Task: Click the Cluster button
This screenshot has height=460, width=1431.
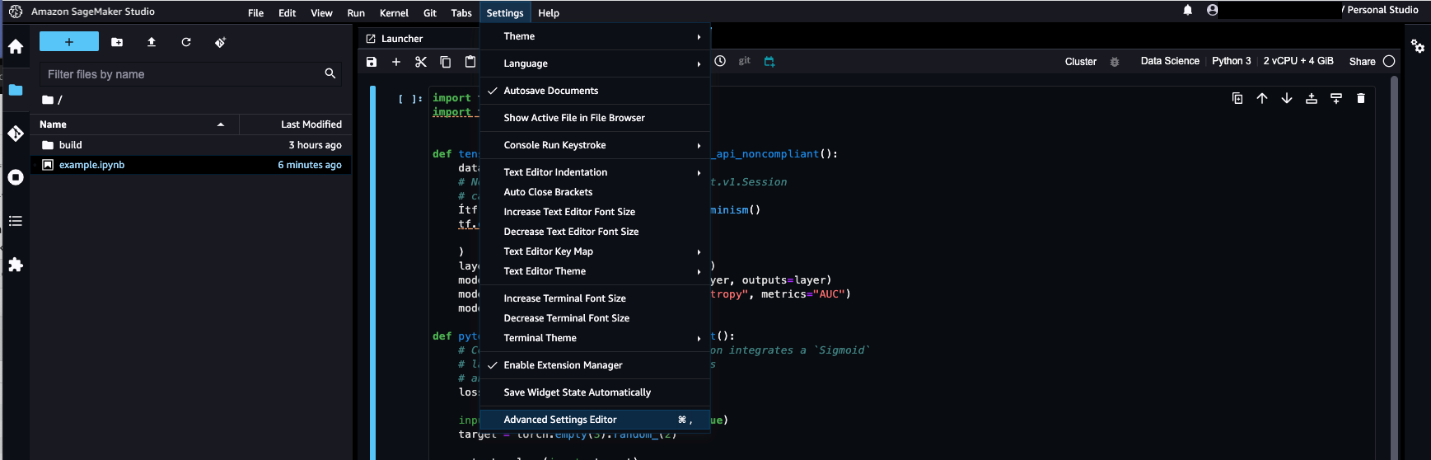Action: coord(1081,61)
